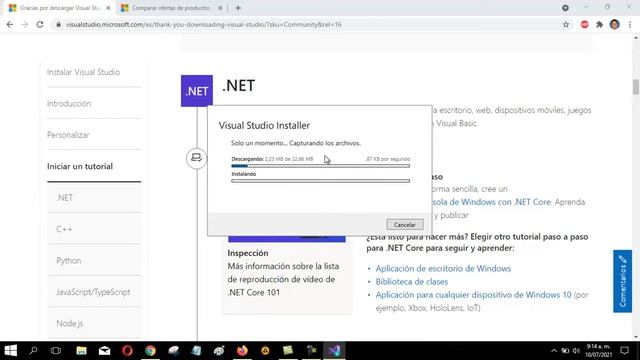The height and width of the screenshot is (360, 640).
Task: Open the Mail app on taskbar
Action: point(104,351)
